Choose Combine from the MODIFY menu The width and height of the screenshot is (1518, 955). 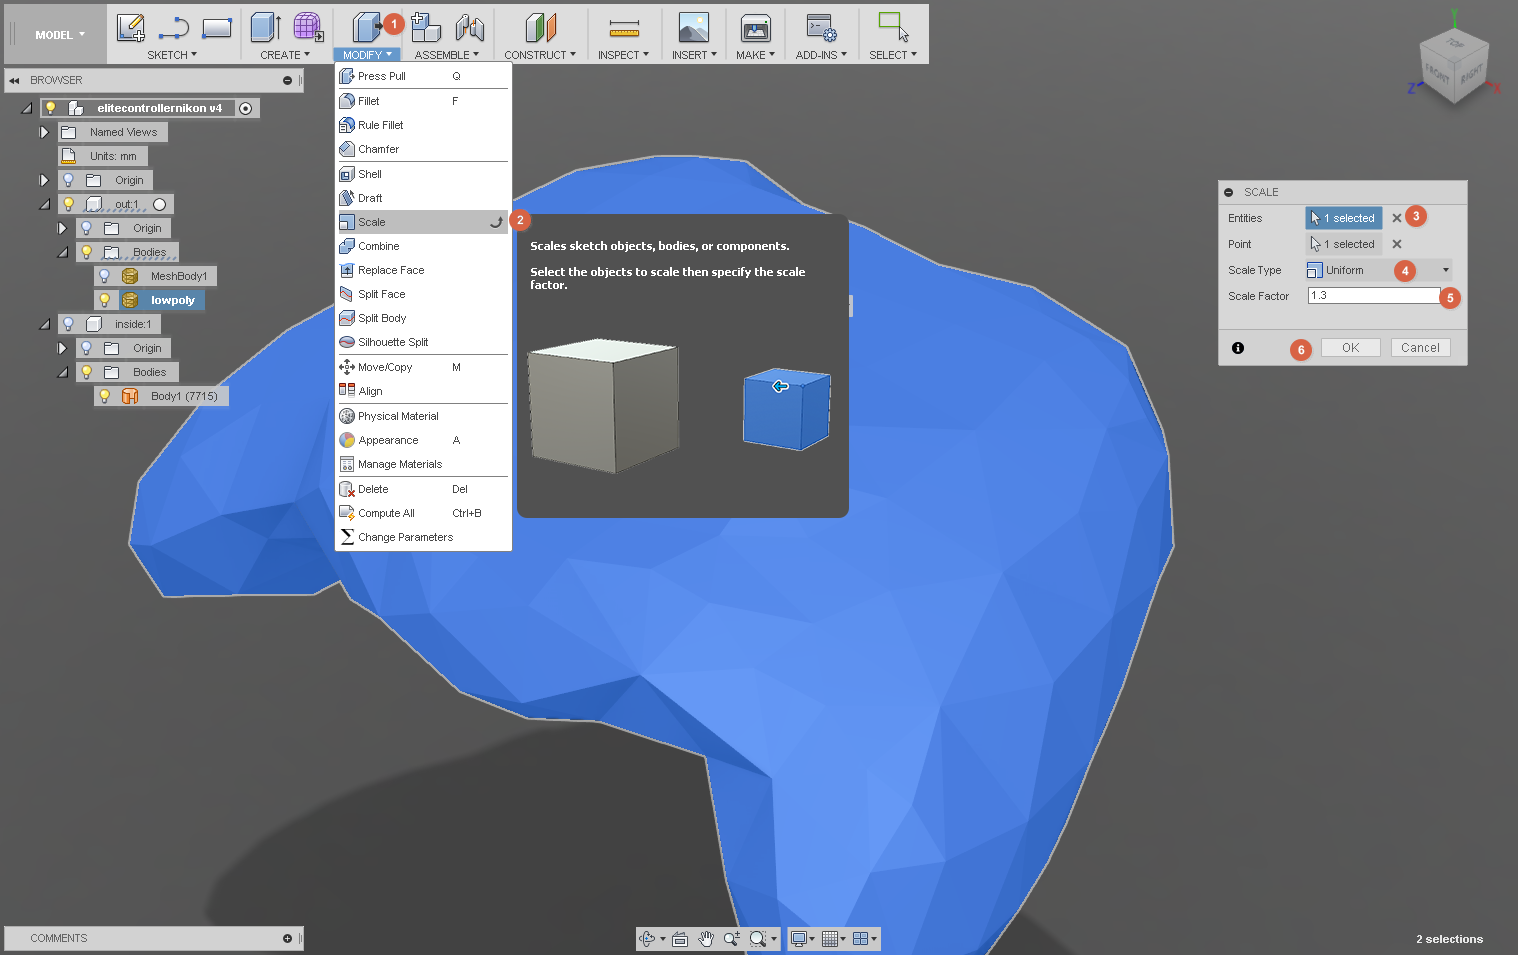click(x=423, y=246)
